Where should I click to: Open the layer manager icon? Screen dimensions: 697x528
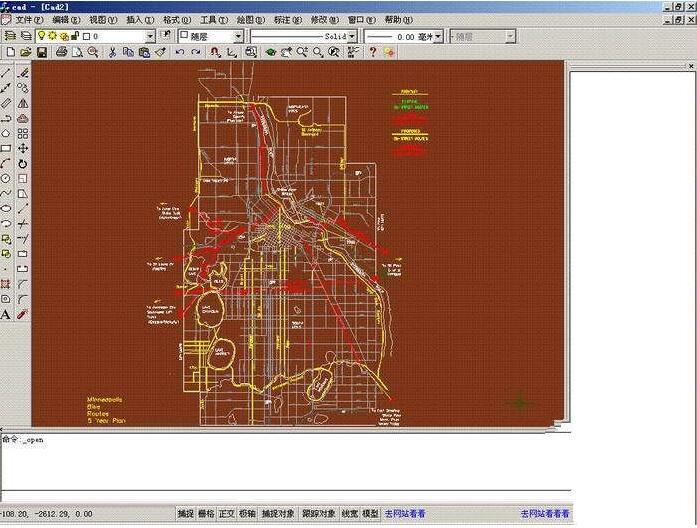click(x=10, y=36)
